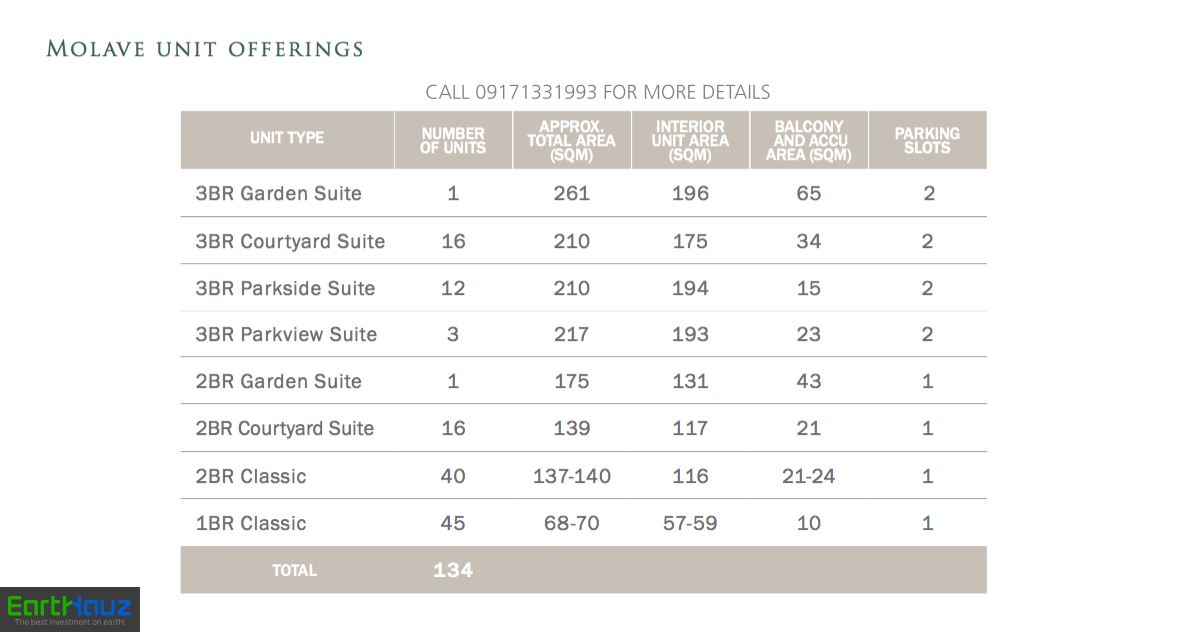
Task: Select the 2BR Garden Suite row label
Action: click(x=279, y=382)
